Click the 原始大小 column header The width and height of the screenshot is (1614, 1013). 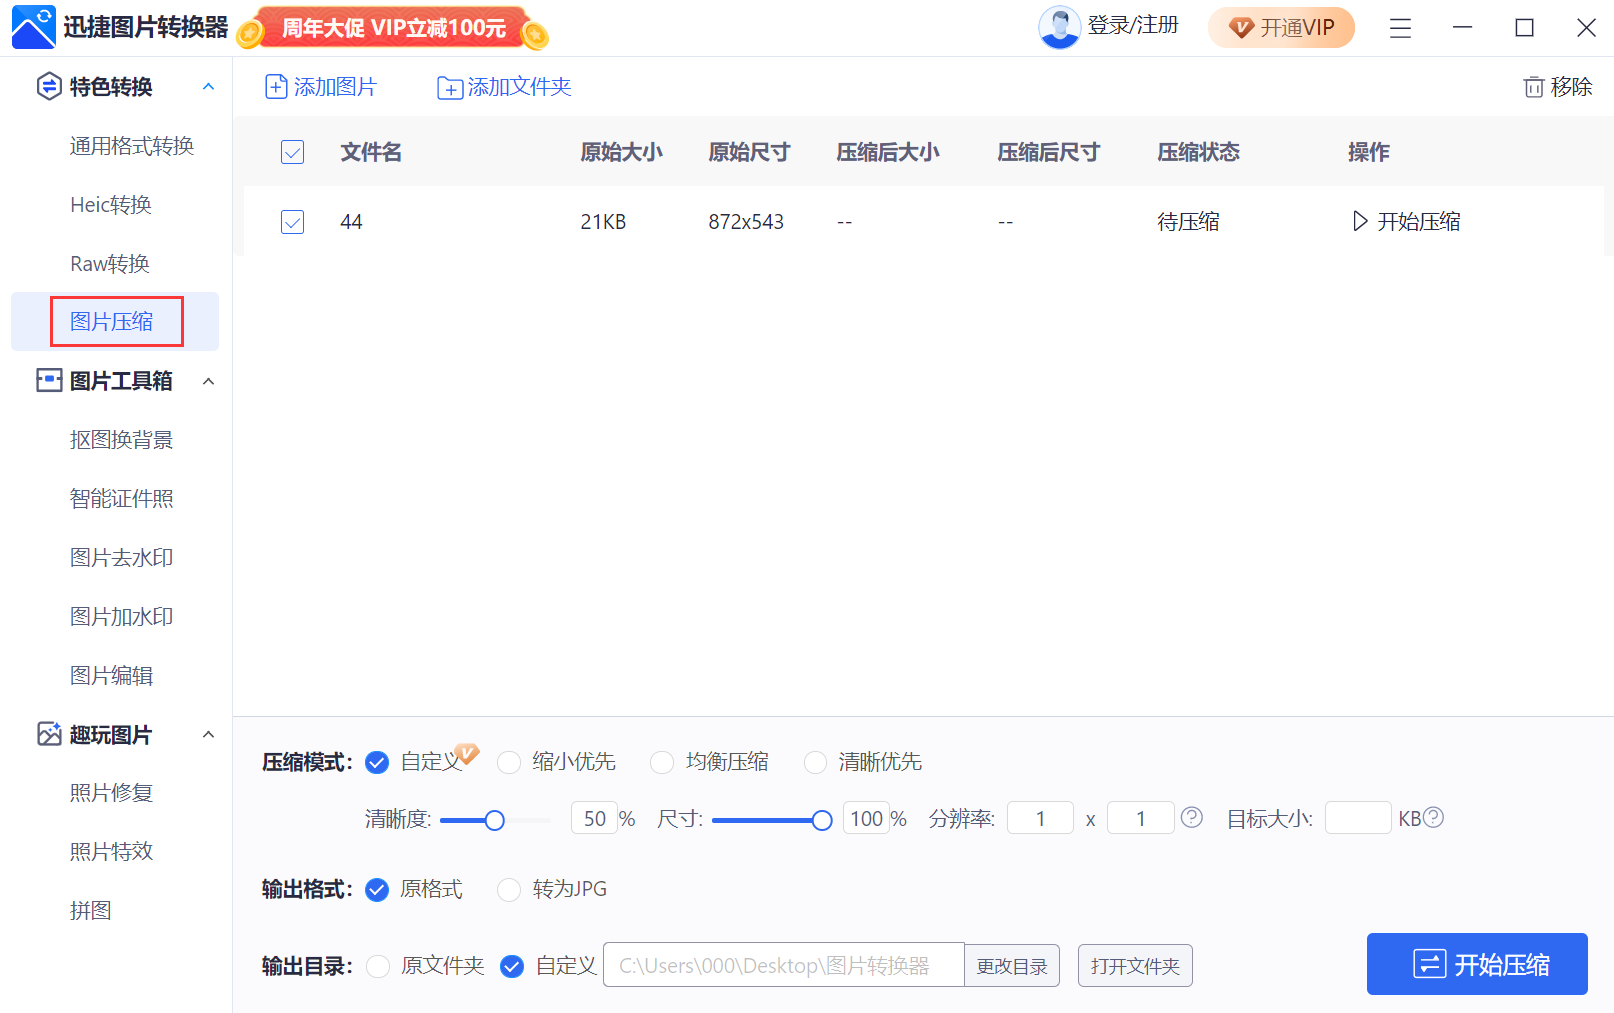[621, 152]
